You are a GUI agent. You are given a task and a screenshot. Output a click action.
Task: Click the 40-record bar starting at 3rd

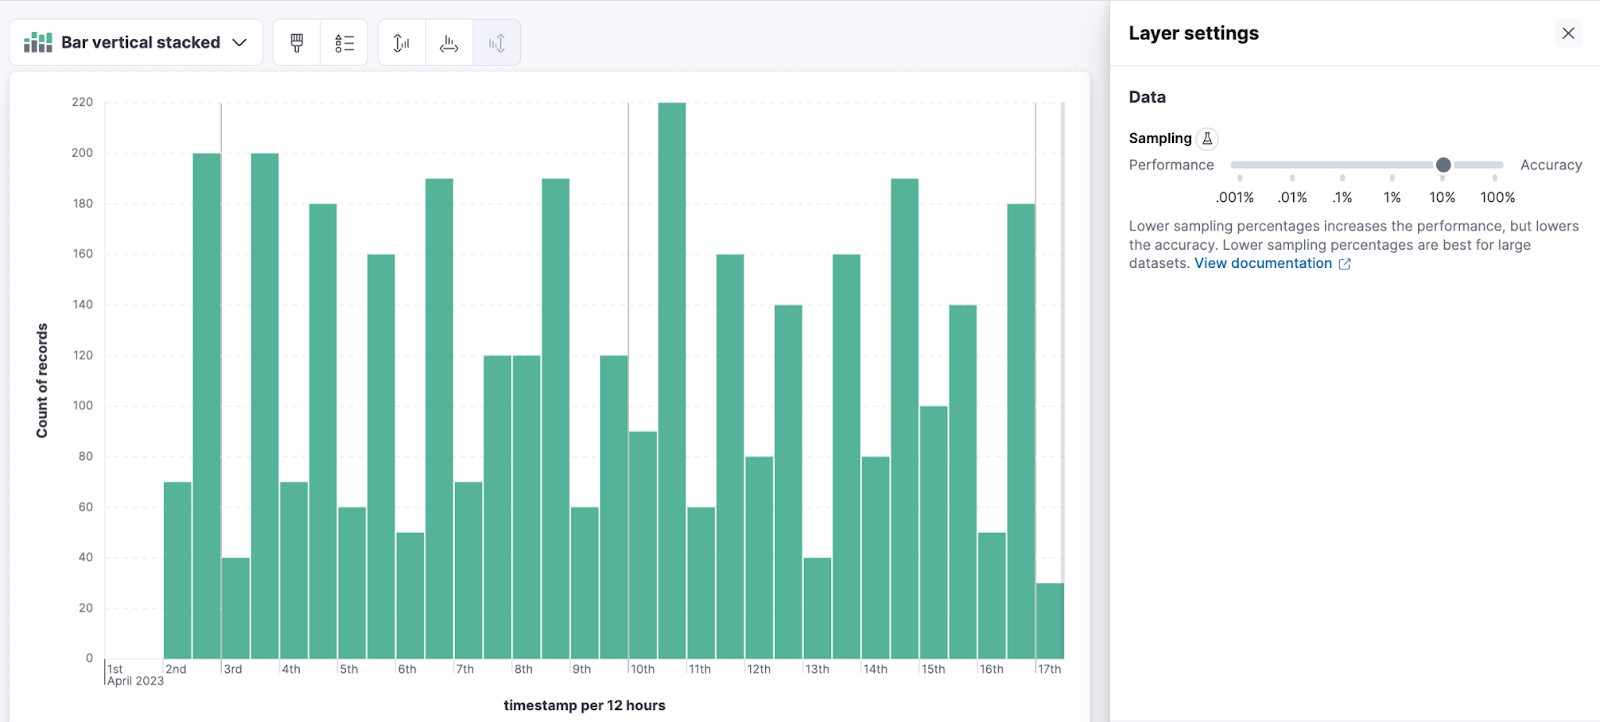[x=236, y=608]
